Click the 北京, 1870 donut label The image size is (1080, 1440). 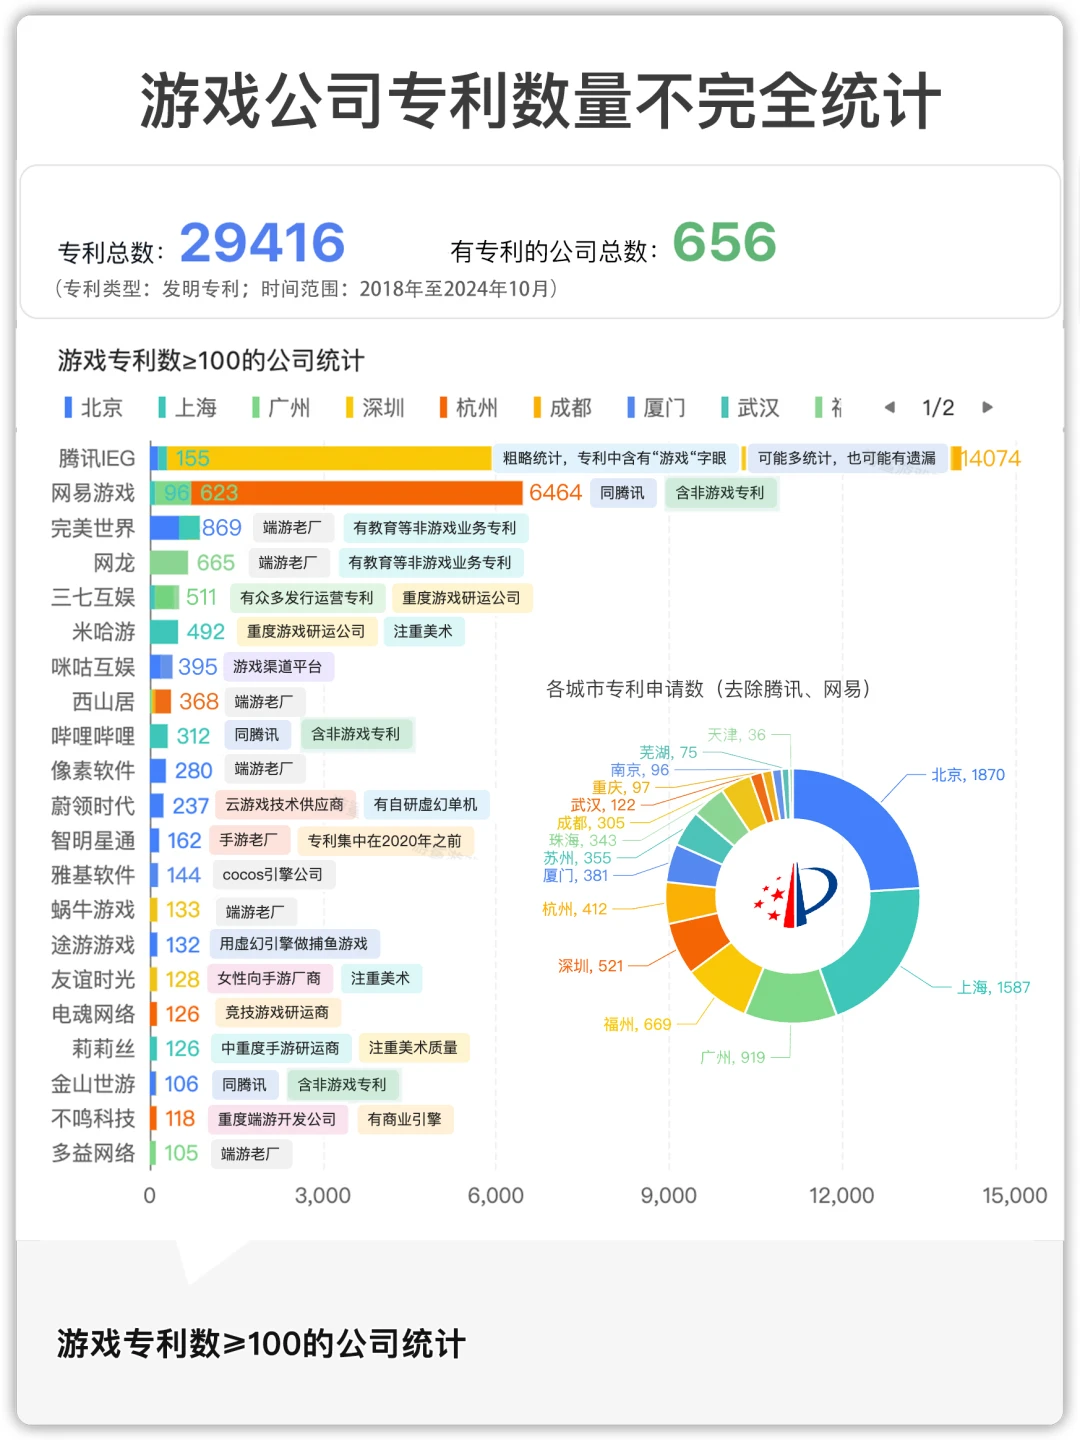point(968,775)
